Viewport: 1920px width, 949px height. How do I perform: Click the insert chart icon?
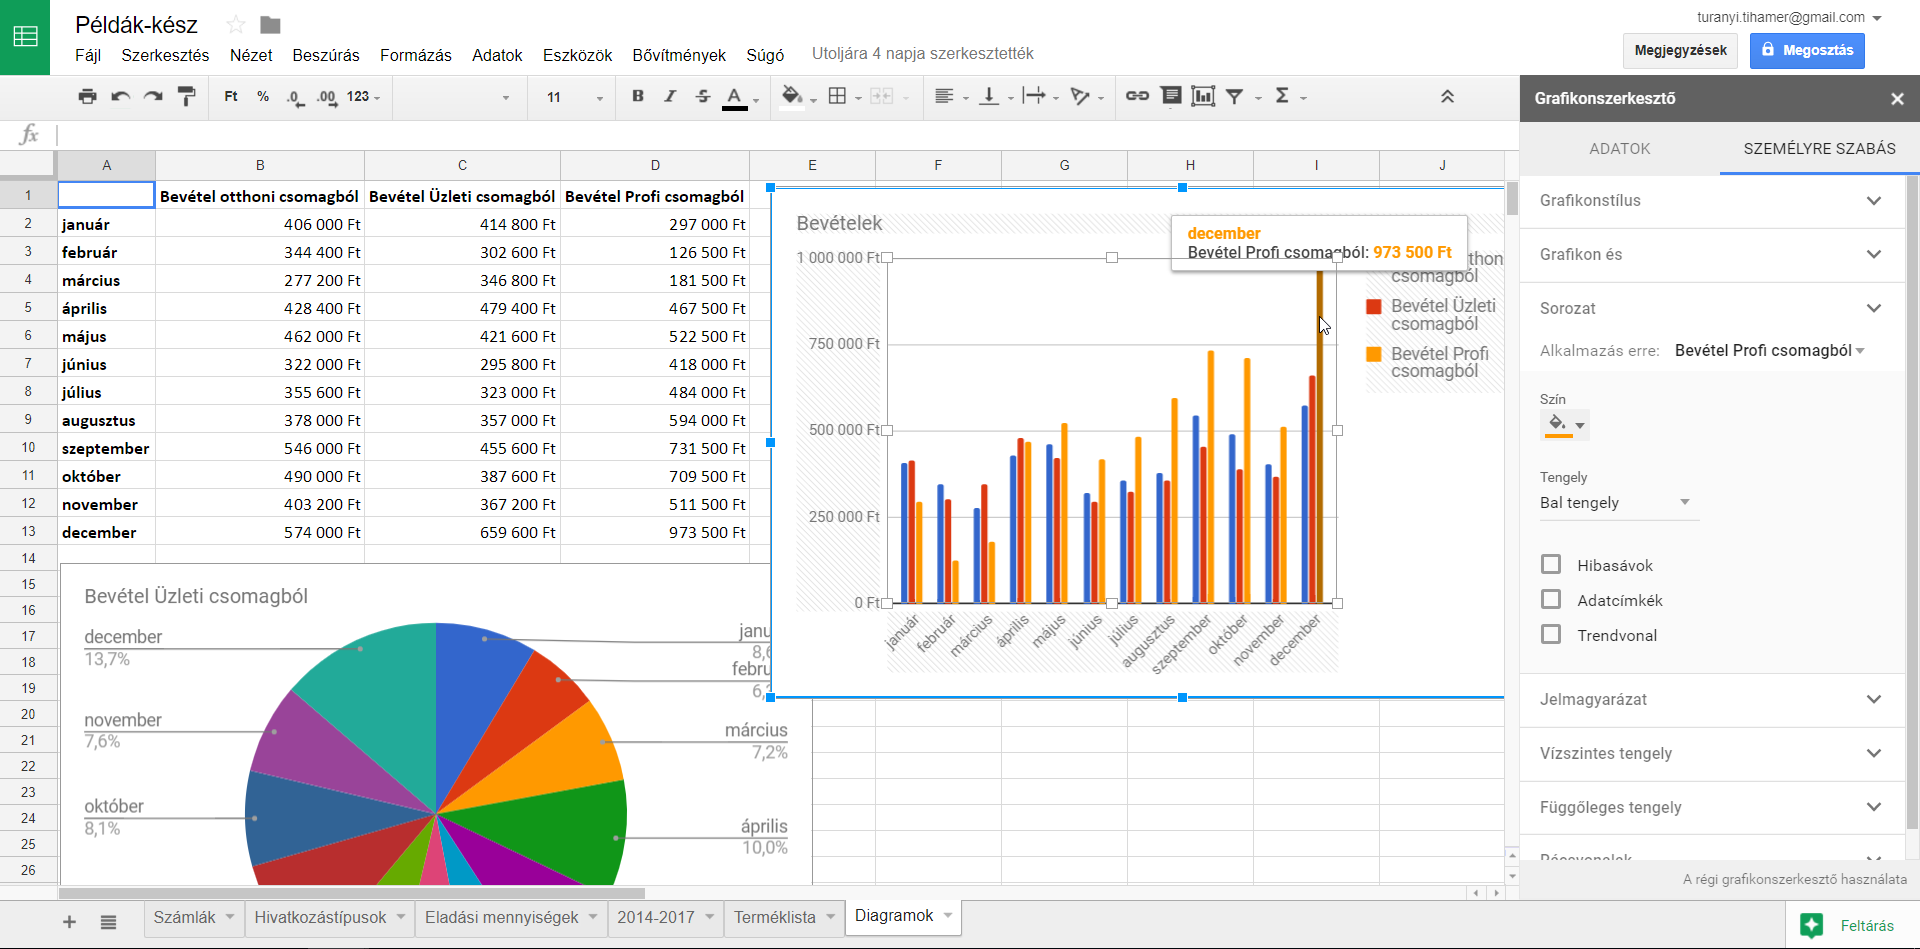coord(1203,97)
